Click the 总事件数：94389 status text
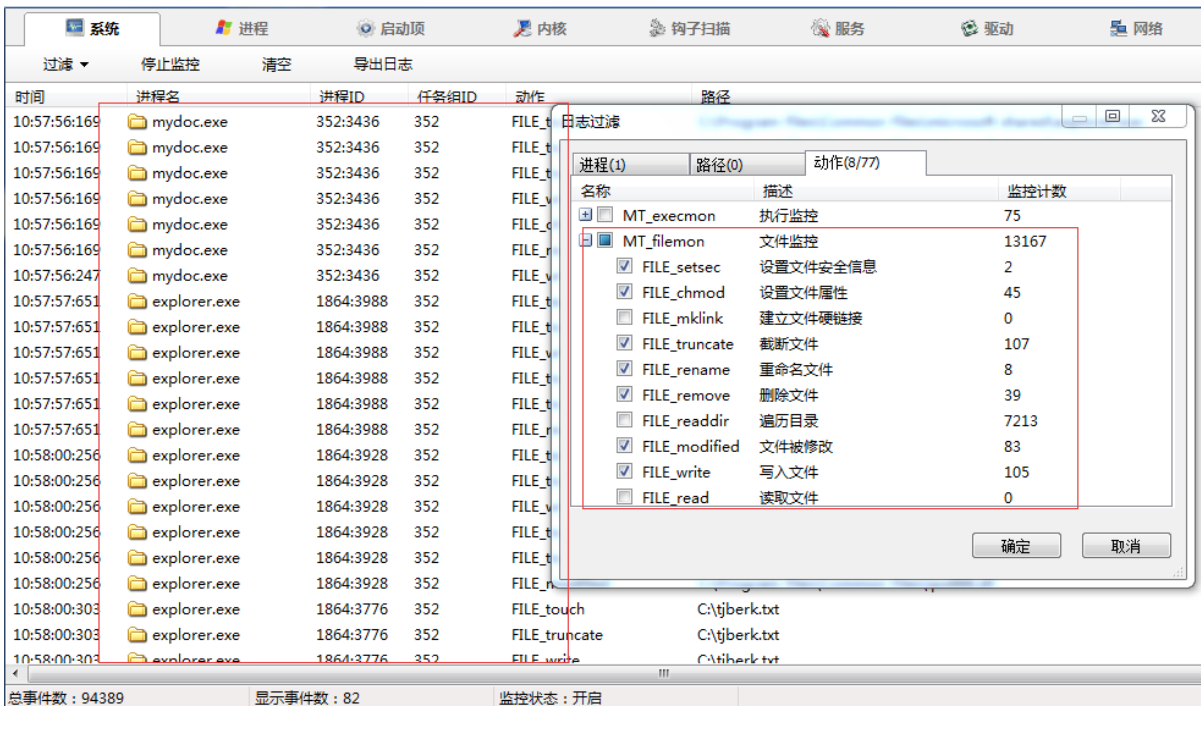Screen dimensions: 1204x732 (x=66, y=698)
